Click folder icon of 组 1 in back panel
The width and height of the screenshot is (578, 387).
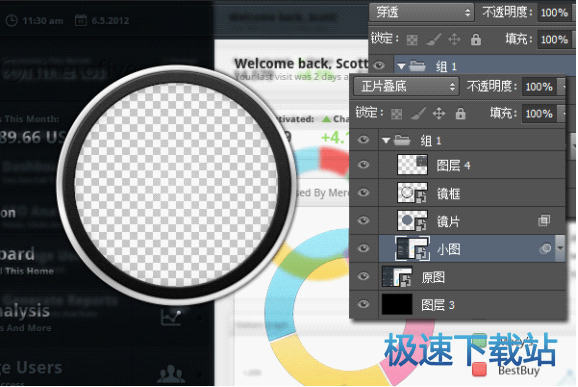417,66
